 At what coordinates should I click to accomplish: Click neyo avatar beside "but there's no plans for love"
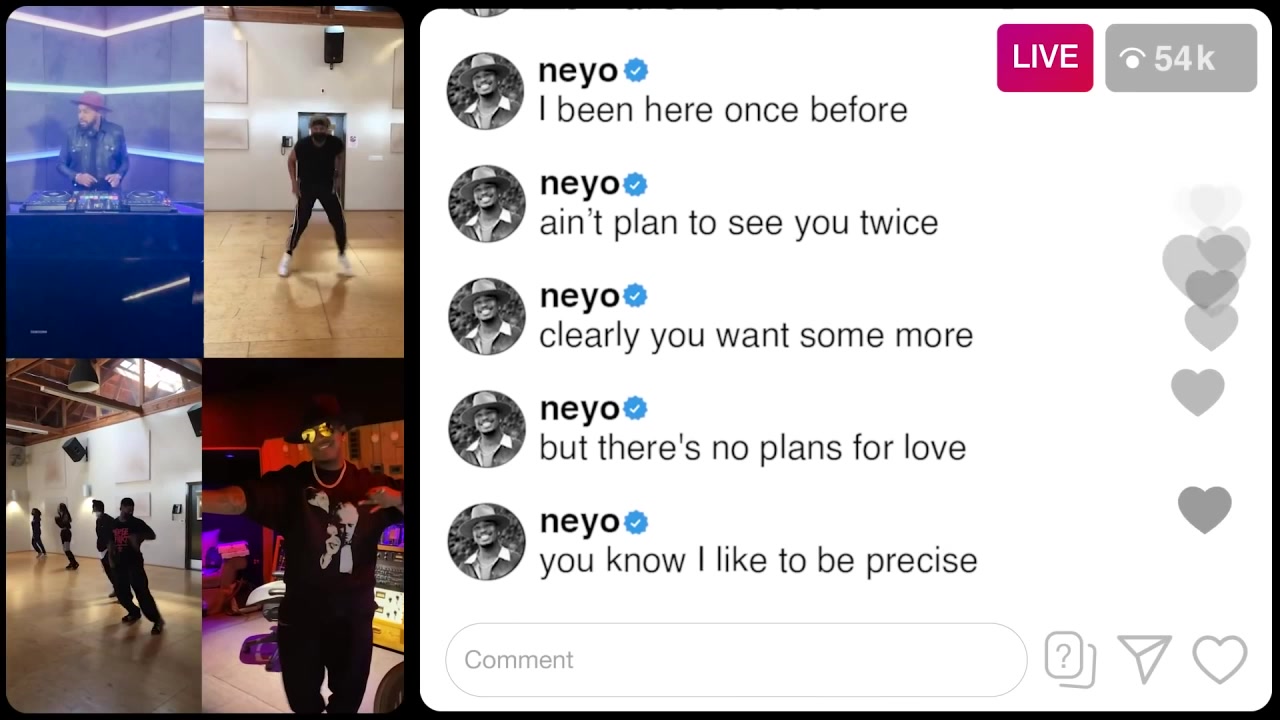pos(486,429)
